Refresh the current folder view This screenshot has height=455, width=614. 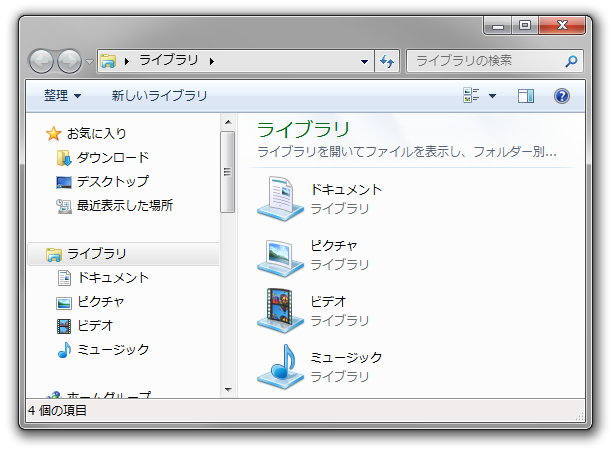click(387, 61)
